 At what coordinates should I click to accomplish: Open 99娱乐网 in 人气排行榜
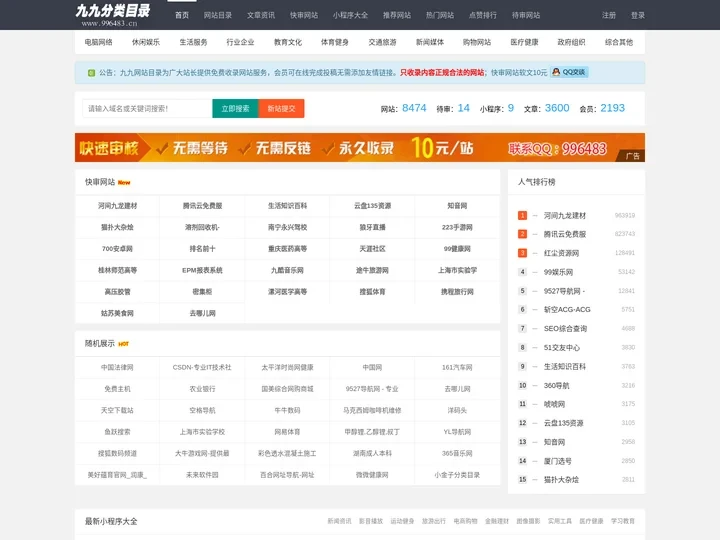pos(558,272)
